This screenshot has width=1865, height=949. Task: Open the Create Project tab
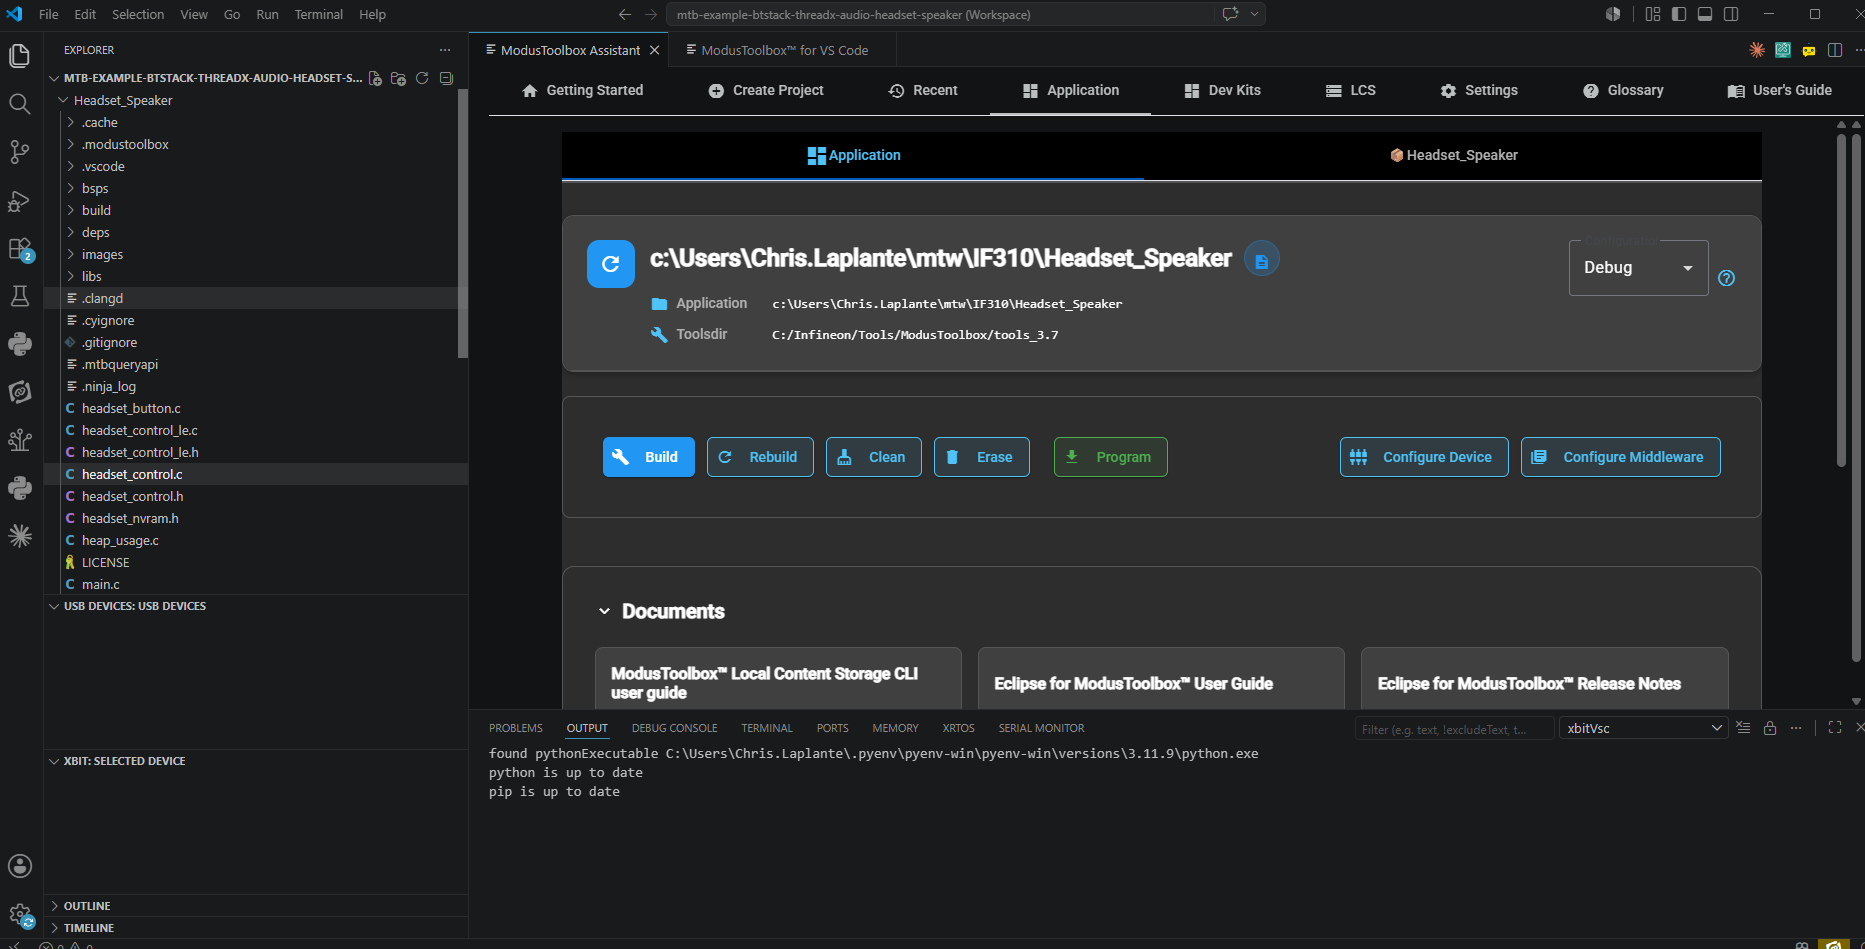pyautogui.click(x=766, y=90)
